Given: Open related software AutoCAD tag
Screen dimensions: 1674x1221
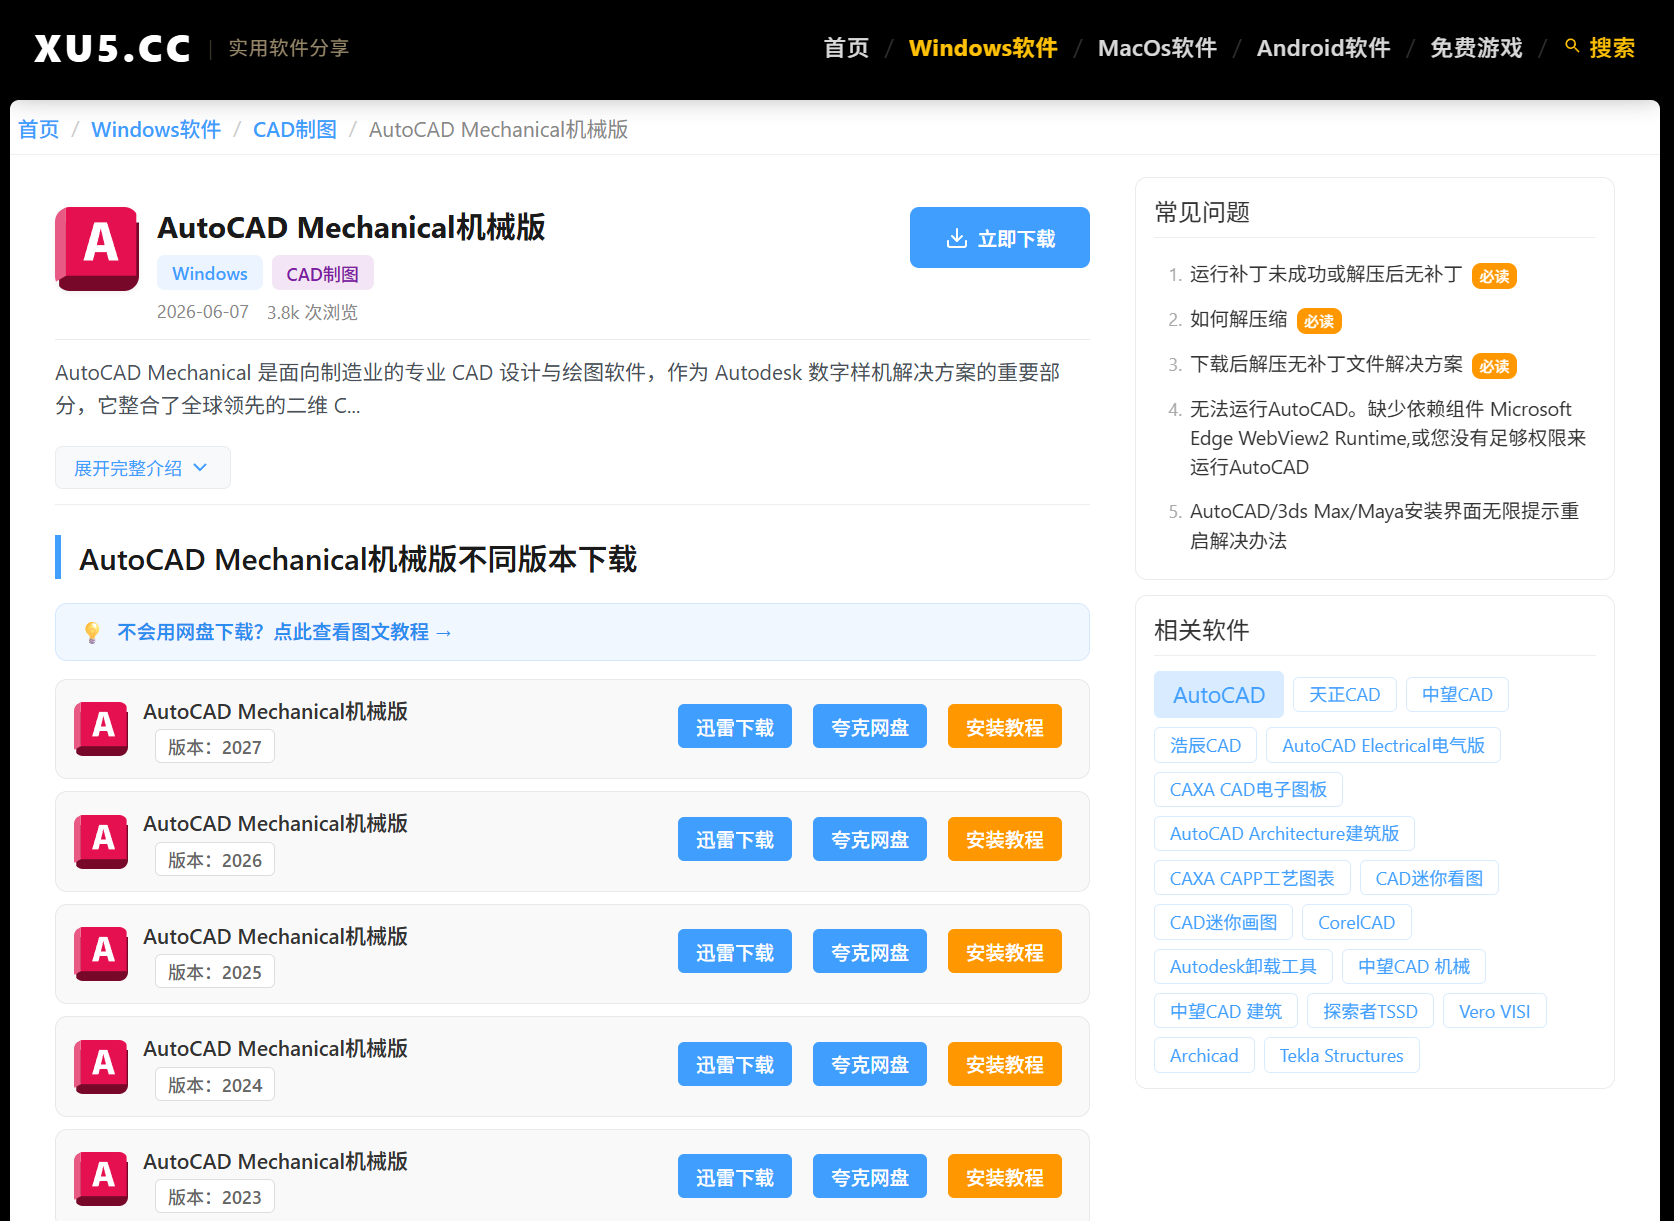Looking at the screenshot, I should [x=1219, y=695].
